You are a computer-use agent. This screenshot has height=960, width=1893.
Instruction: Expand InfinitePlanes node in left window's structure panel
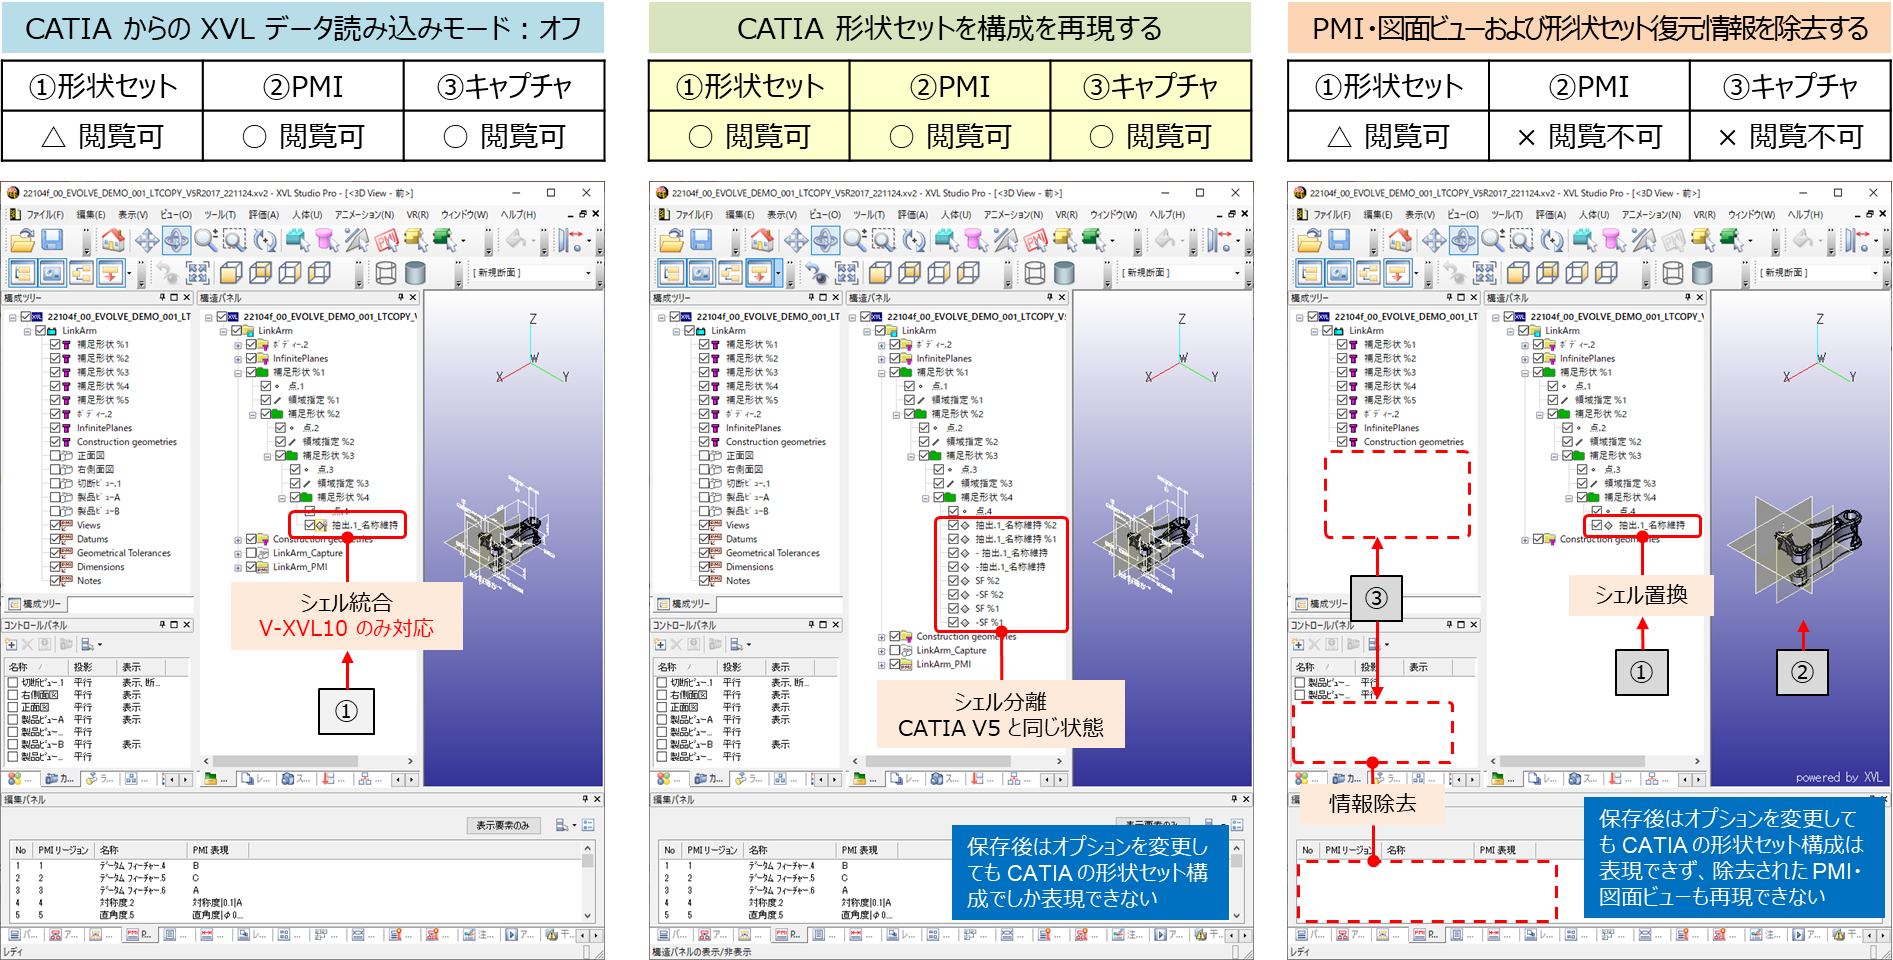pyautogui.click(x=238, y=358)
